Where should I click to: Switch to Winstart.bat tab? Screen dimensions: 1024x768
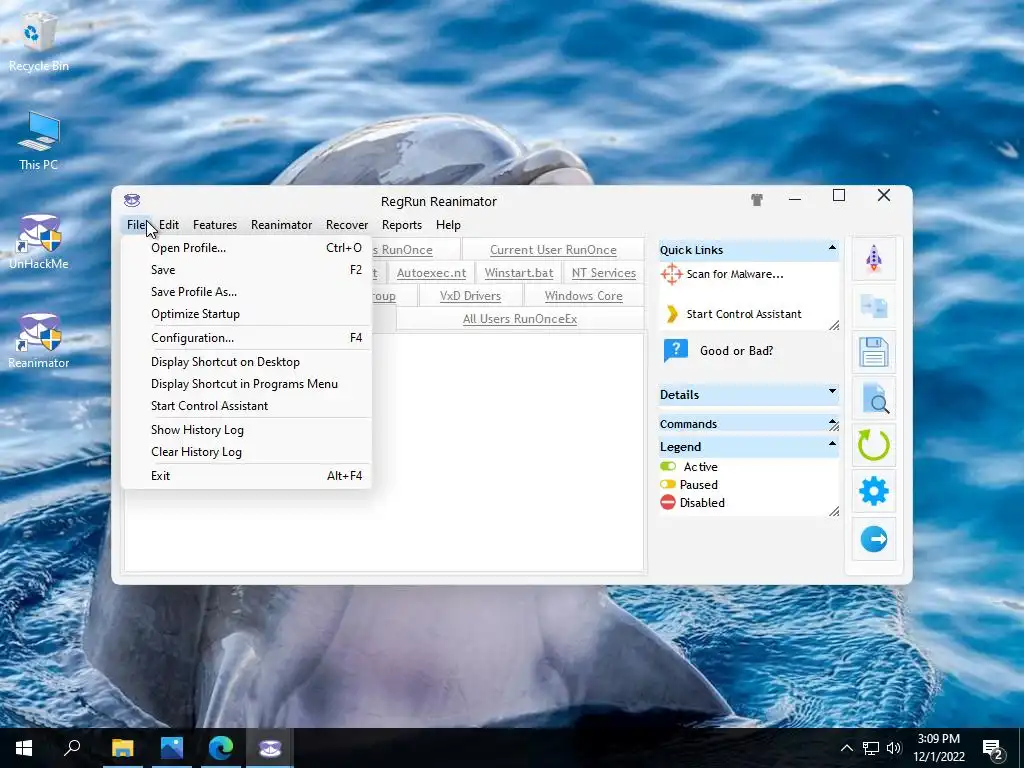(x=519, y=273)
